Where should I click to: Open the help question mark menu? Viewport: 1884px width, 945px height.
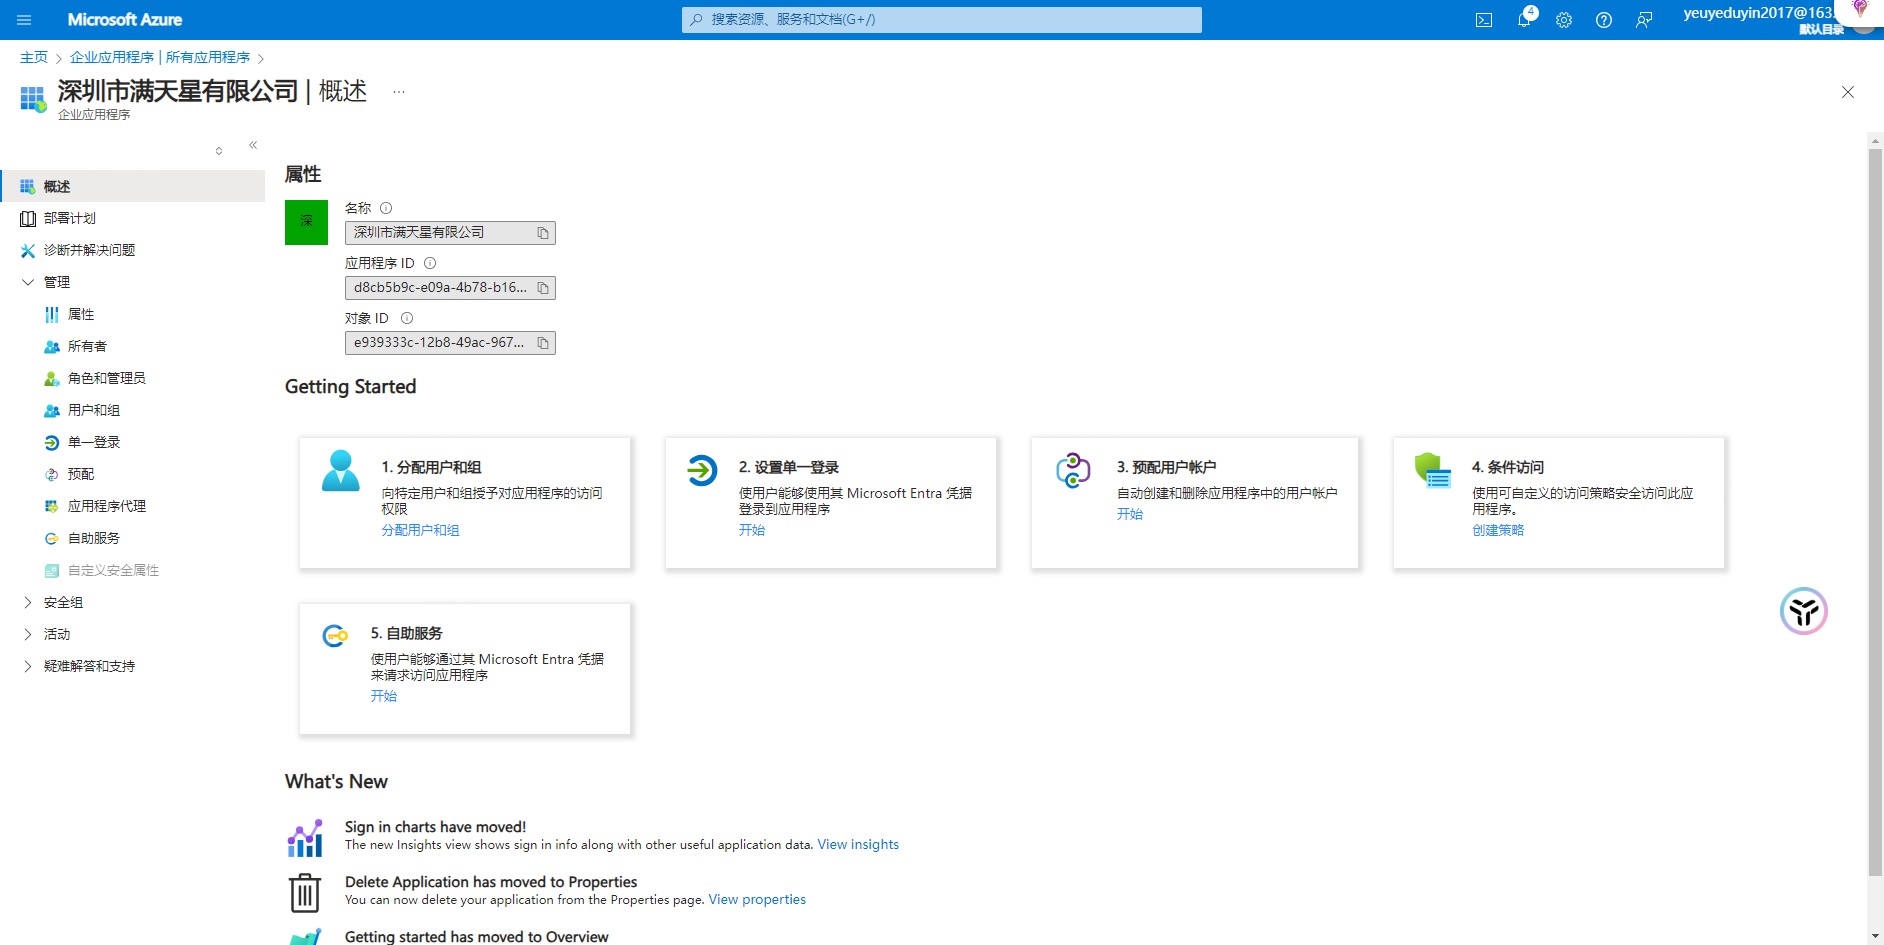click(x=1604, y=20)
